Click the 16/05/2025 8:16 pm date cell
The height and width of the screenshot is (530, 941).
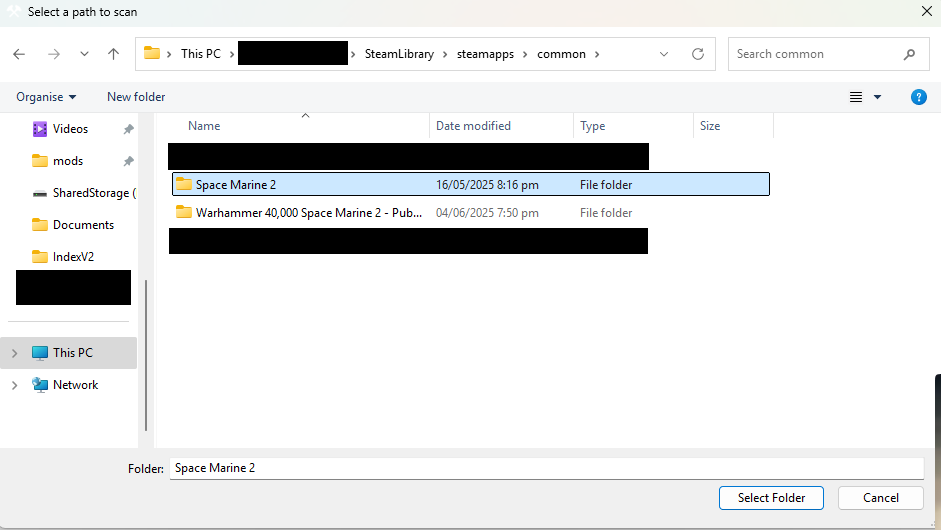click(x=487, y=184)
